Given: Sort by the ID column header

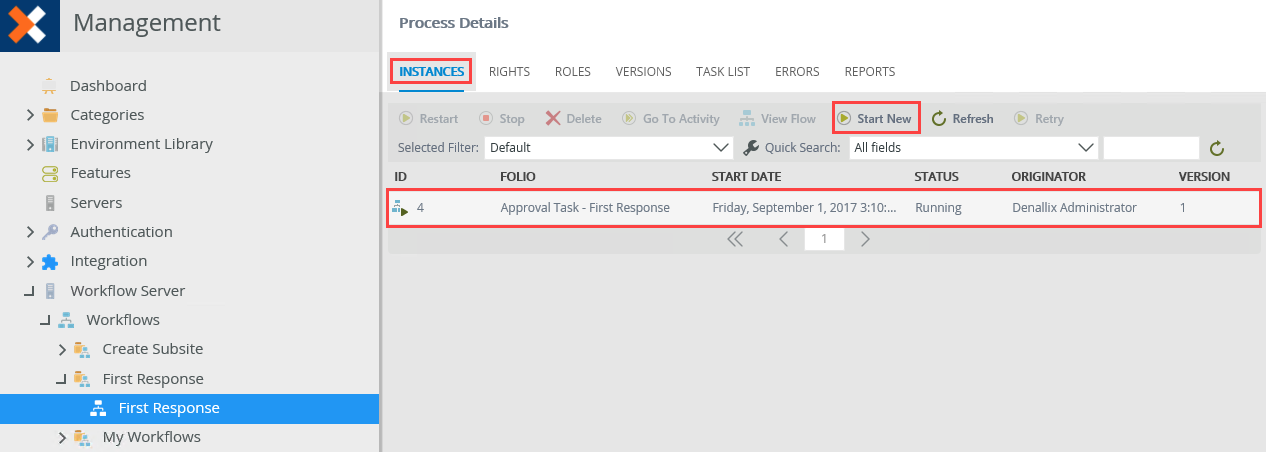Looking at the screenshot, I should [x=401, y=177].
